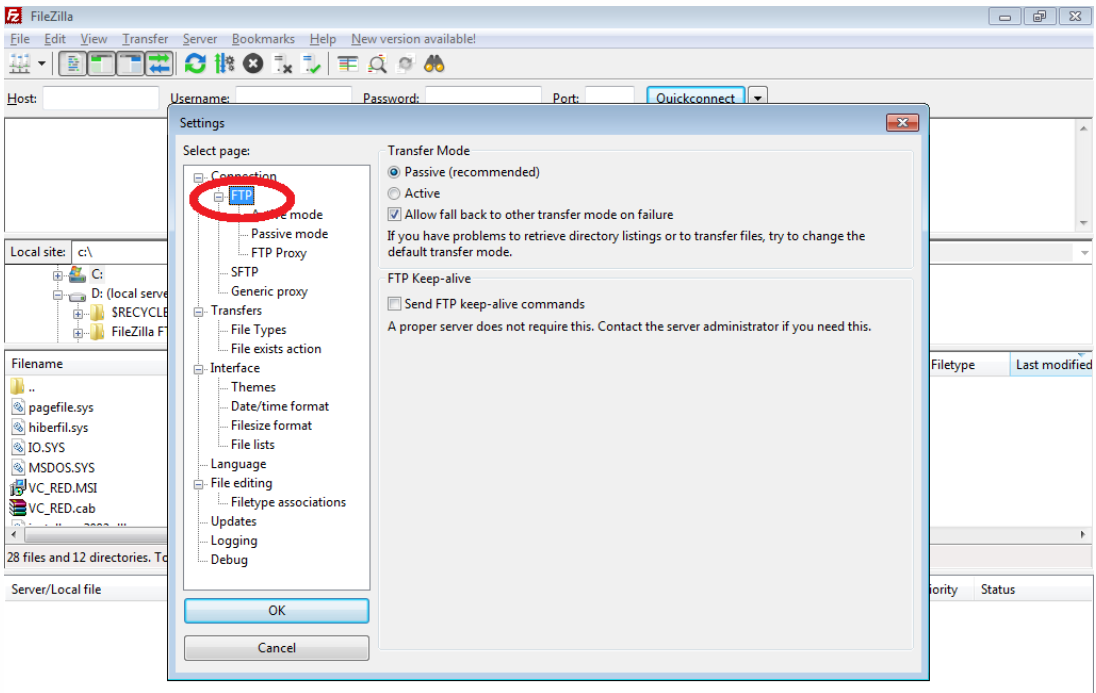
Task: Search files with binoculars icon
Action: (x=434, y=64)
